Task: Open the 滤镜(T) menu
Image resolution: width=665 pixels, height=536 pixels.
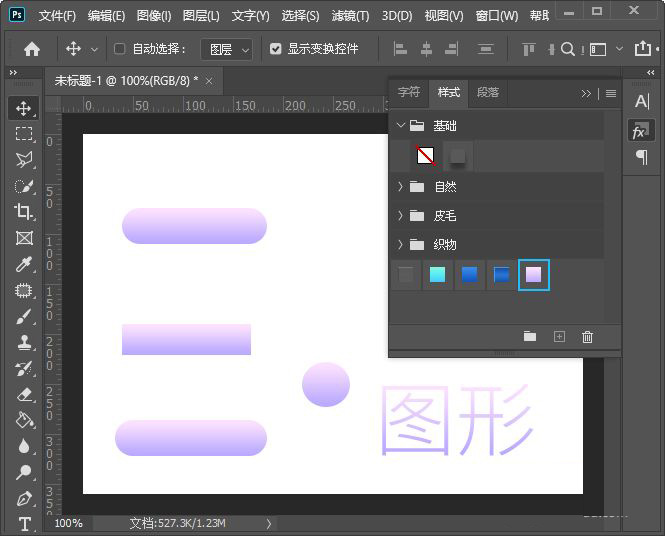Action: 350,16
